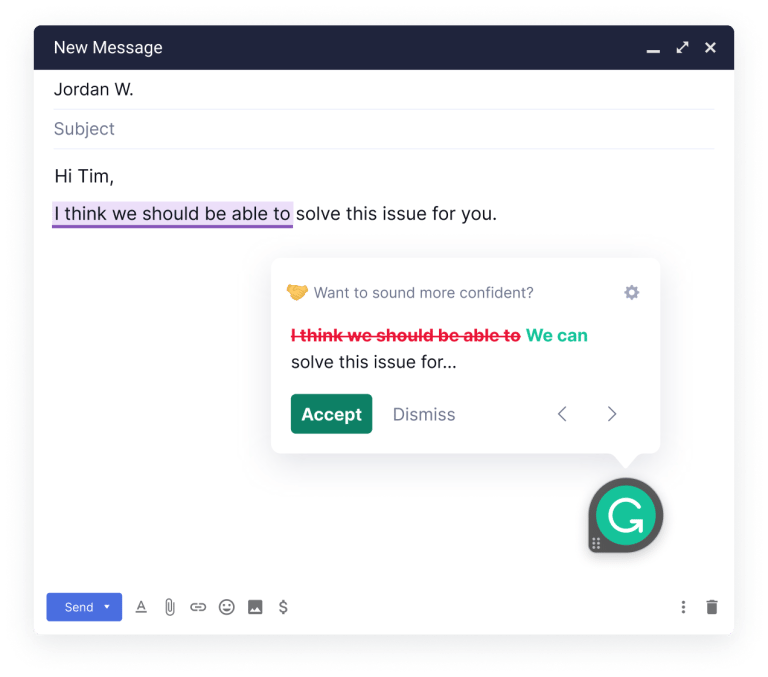Insert an emoji with smiley icon
Image resolution: width=768 pixels, height=677 pixels.
tap(226, 607)
